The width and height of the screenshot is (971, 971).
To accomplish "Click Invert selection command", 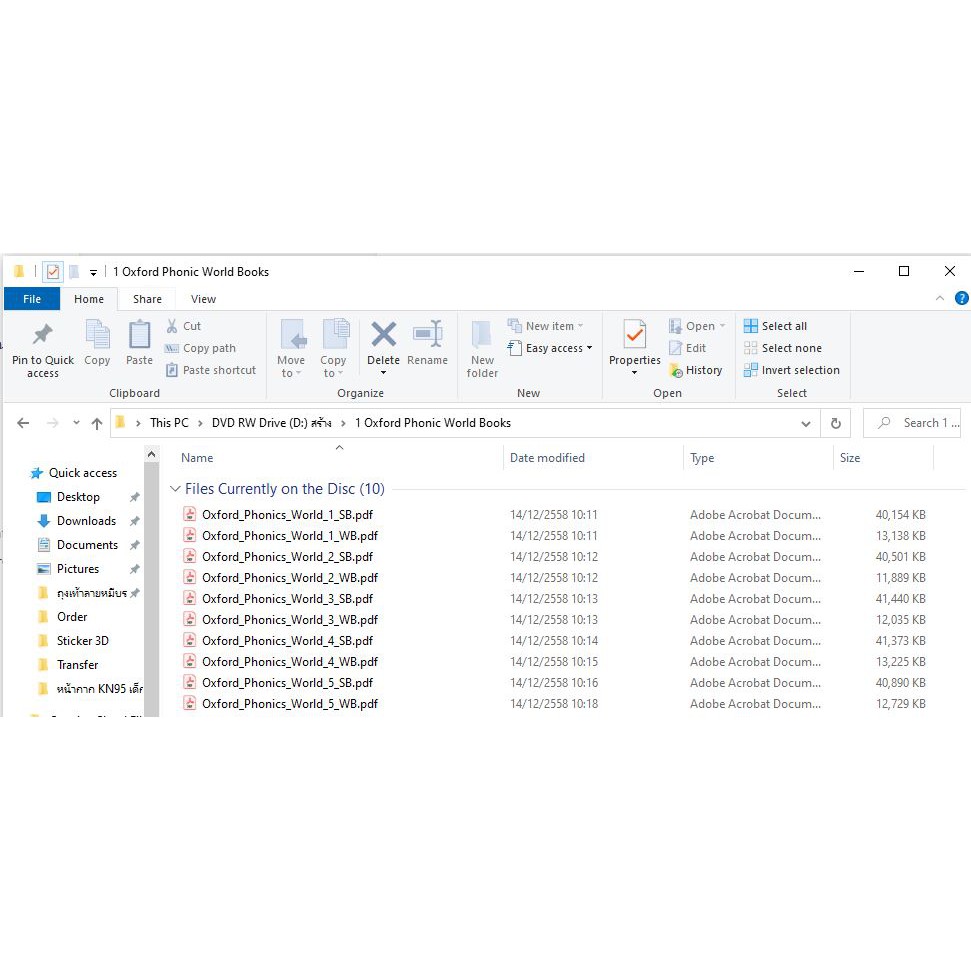I will 792,370.
